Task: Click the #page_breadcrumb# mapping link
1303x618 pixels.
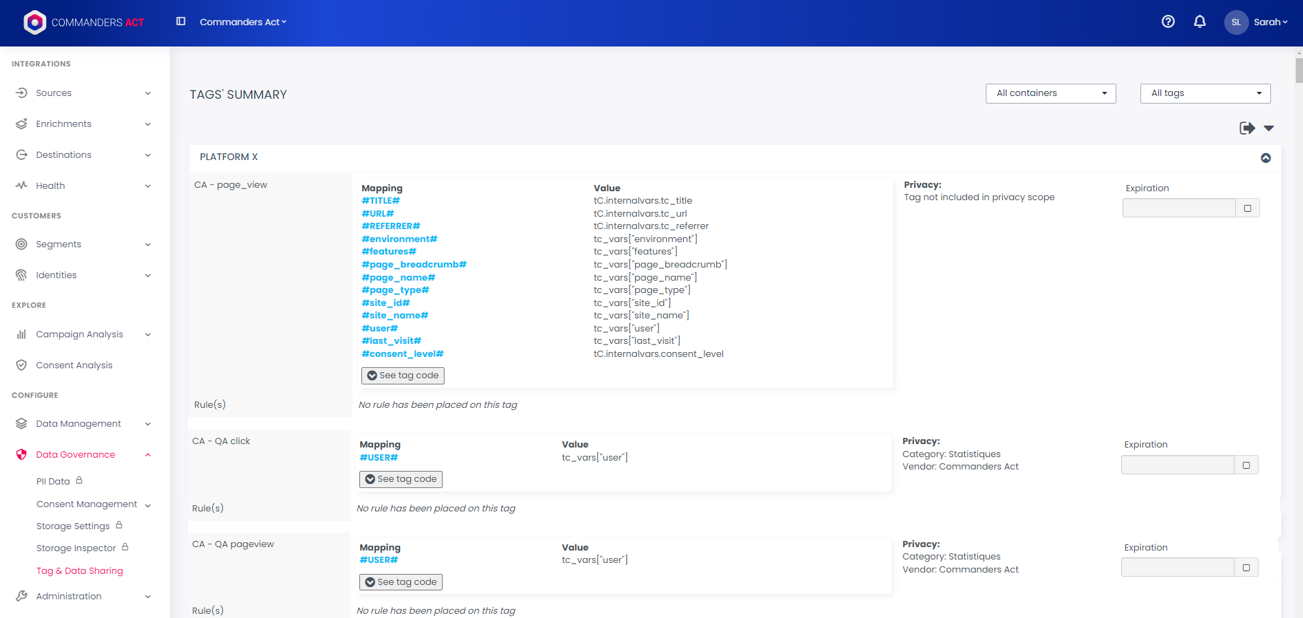Action: tap(414, 265)
